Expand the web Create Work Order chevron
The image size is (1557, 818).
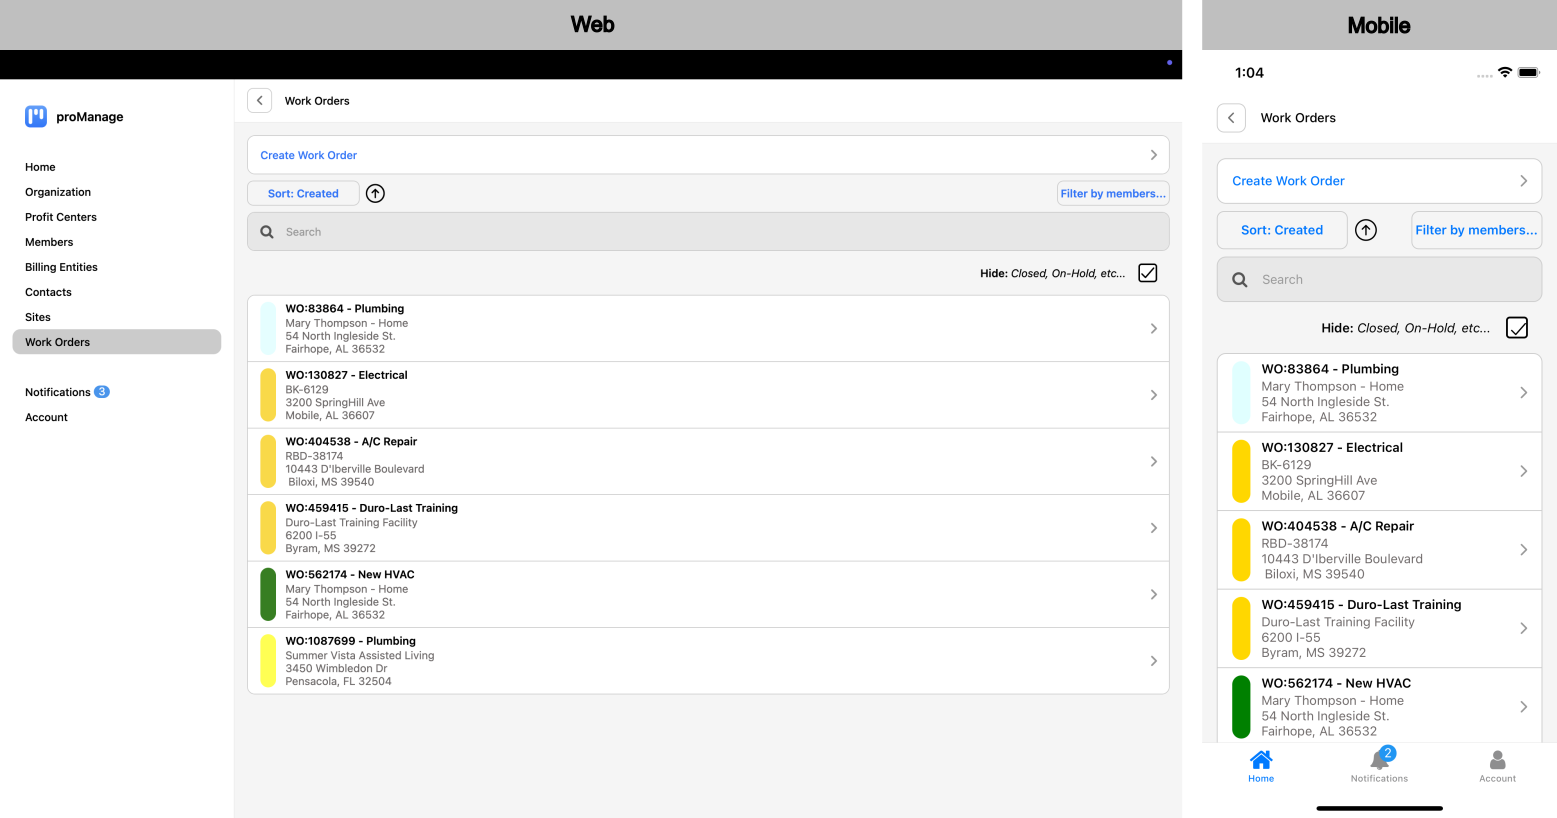pyautogui.click(x=1153, y=155)
